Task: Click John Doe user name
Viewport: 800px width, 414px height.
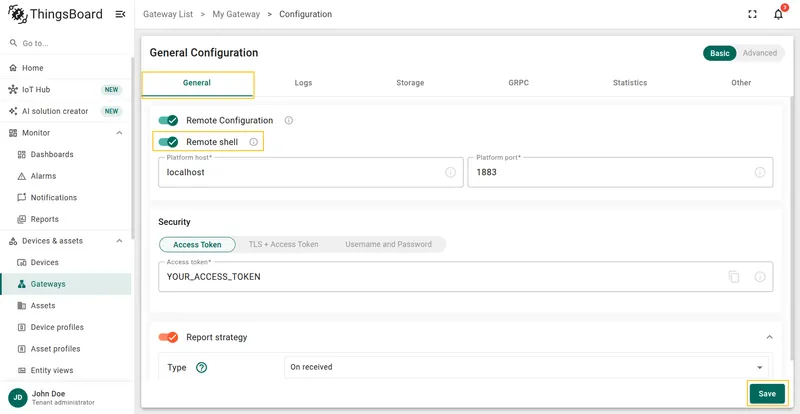Action: 48,394
